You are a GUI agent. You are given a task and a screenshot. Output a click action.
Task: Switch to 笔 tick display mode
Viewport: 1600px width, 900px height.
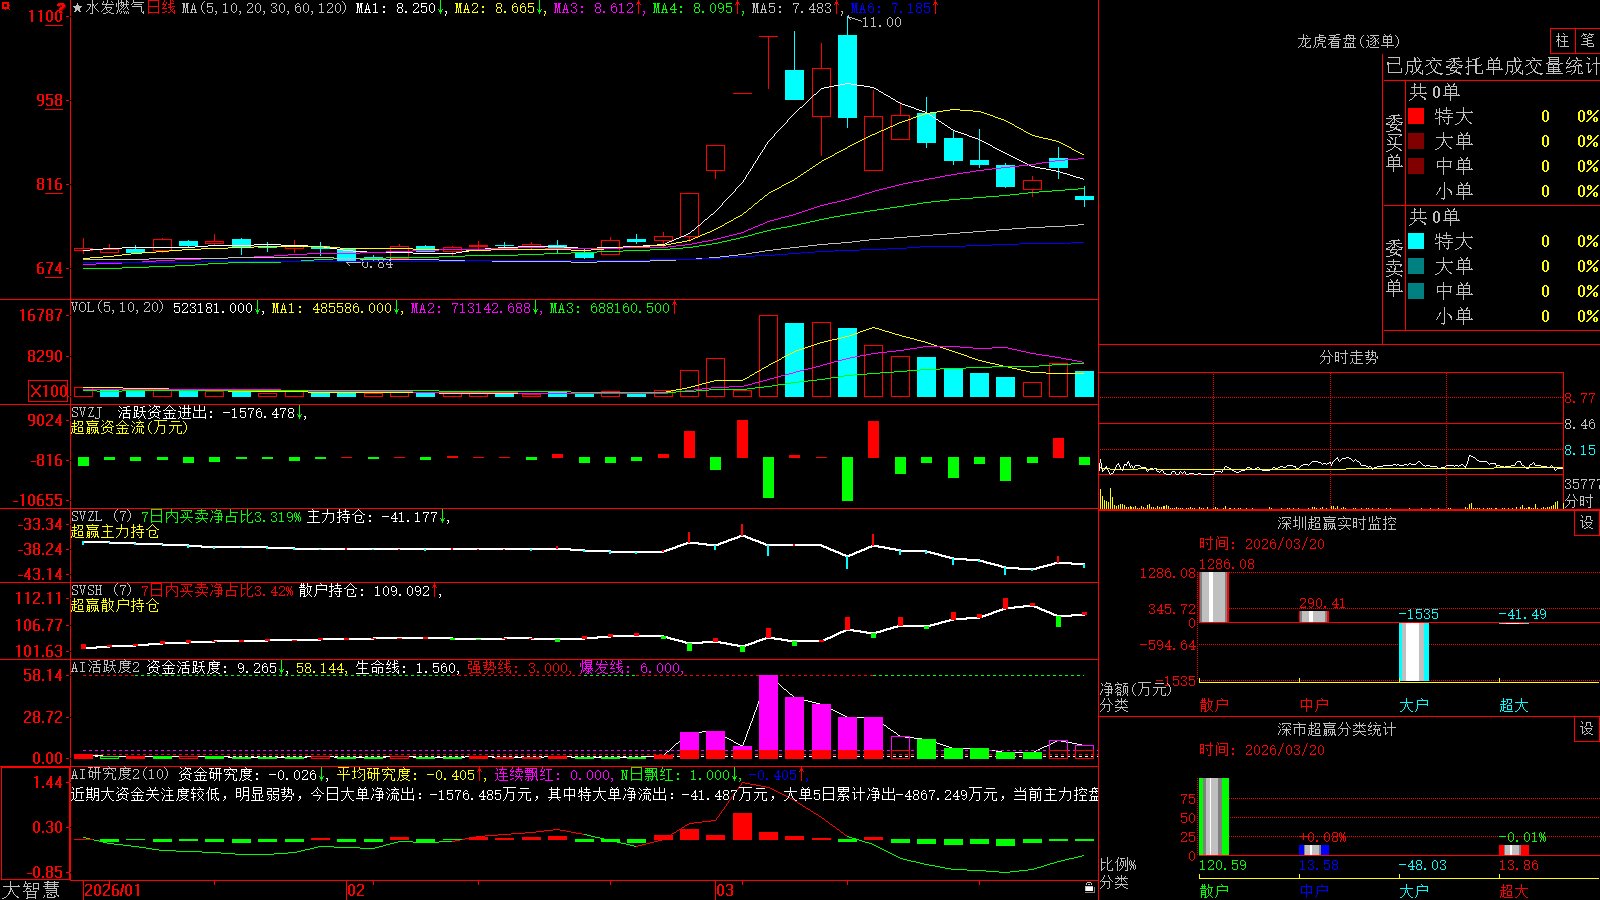(1588, 40)
